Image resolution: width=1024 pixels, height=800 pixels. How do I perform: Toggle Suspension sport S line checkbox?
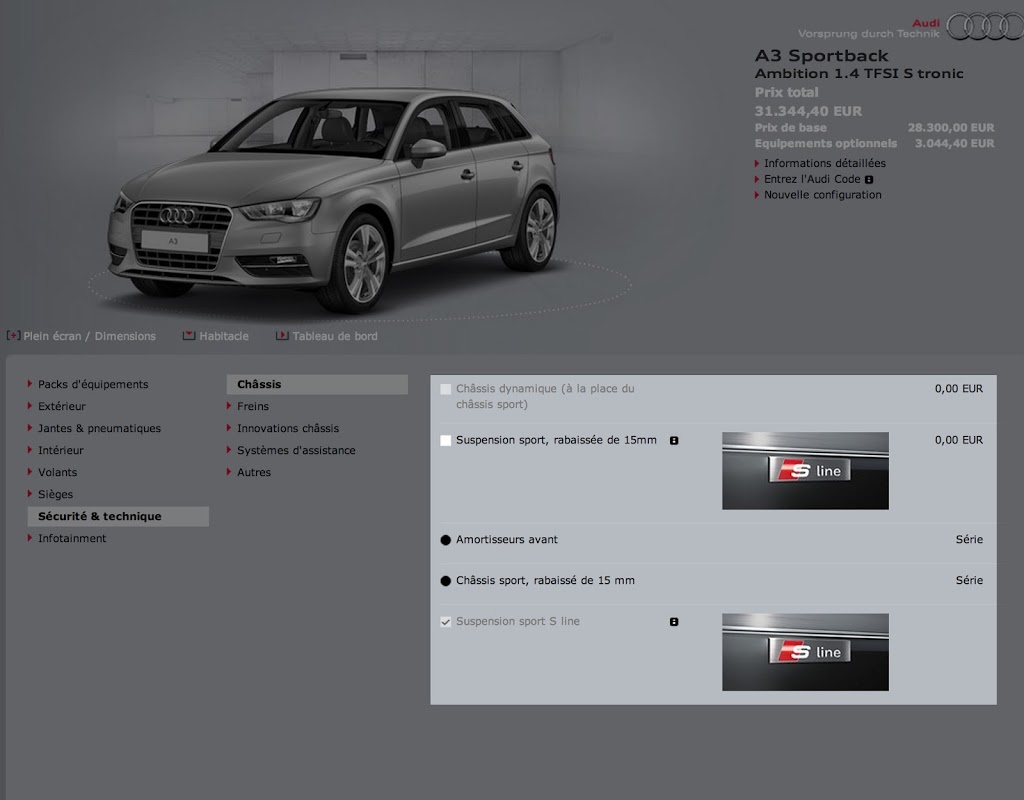coord(445,622)
